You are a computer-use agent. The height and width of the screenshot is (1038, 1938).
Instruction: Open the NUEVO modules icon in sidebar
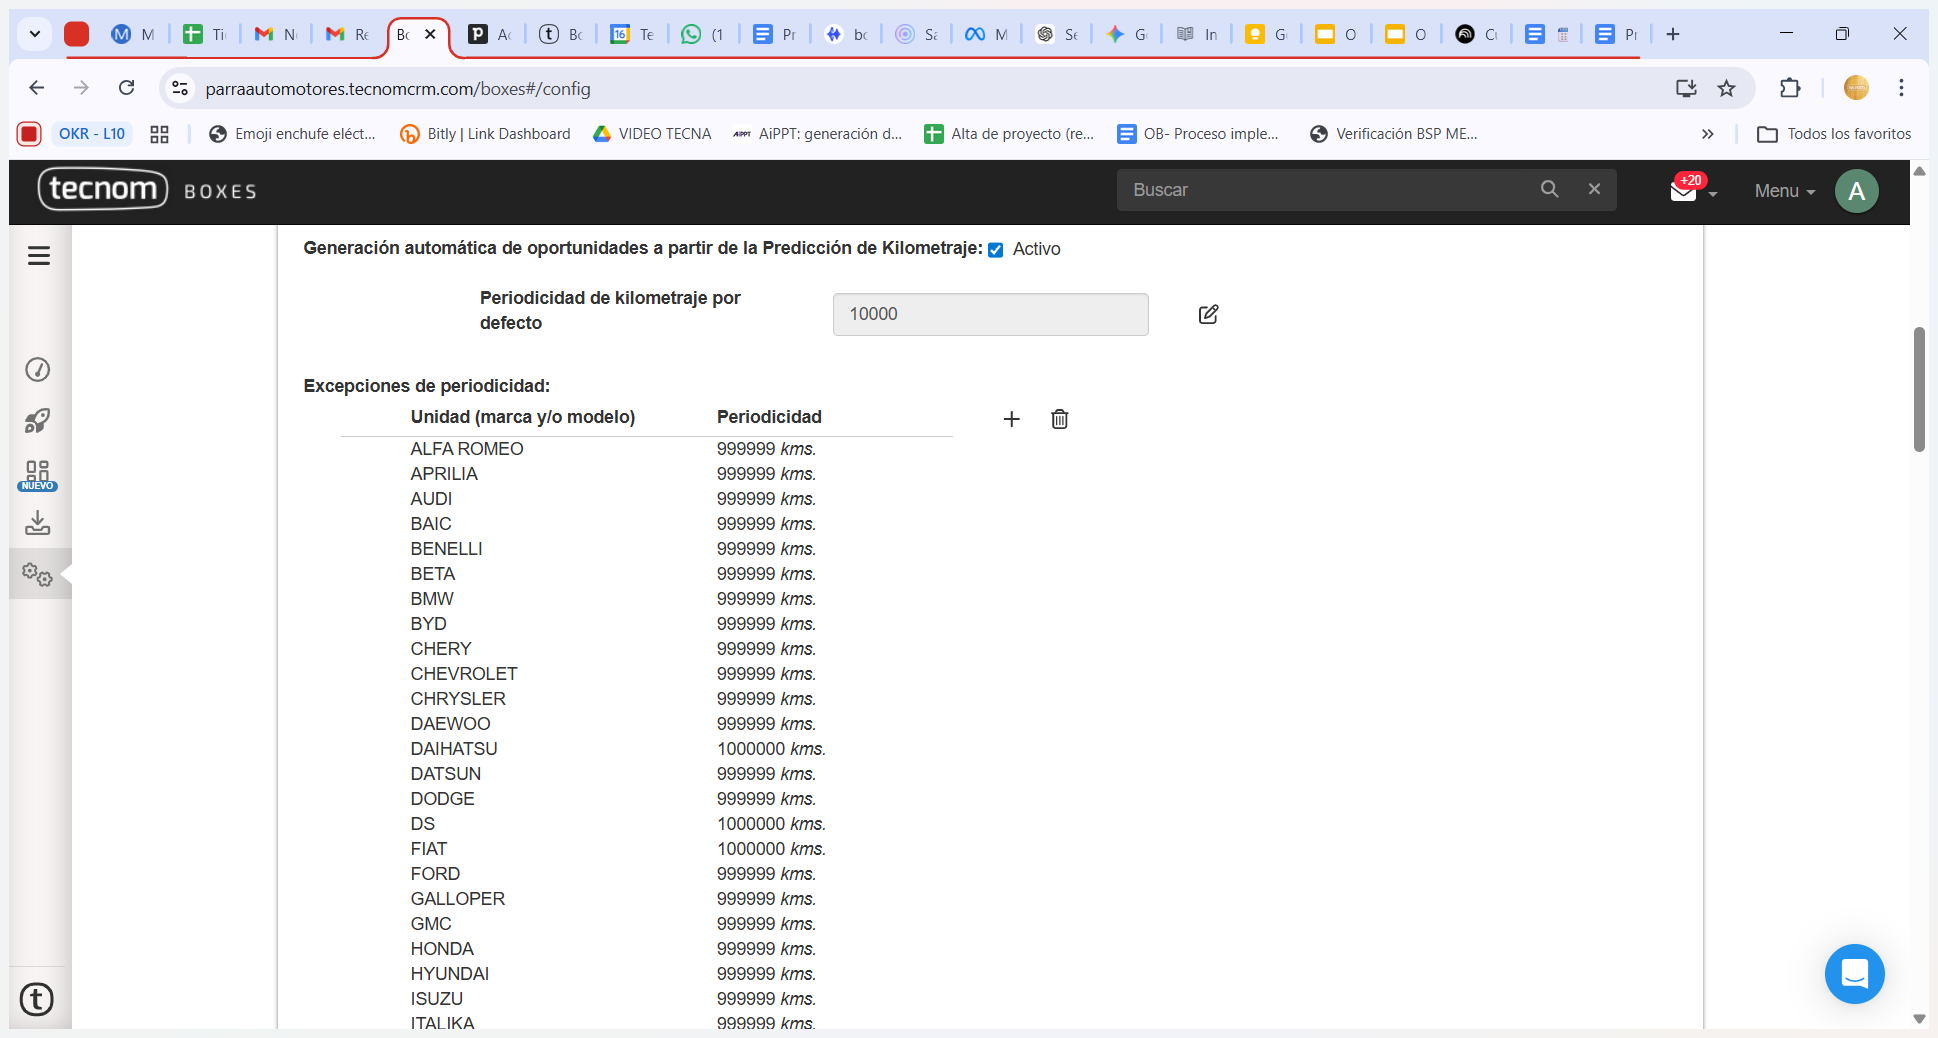38,474
